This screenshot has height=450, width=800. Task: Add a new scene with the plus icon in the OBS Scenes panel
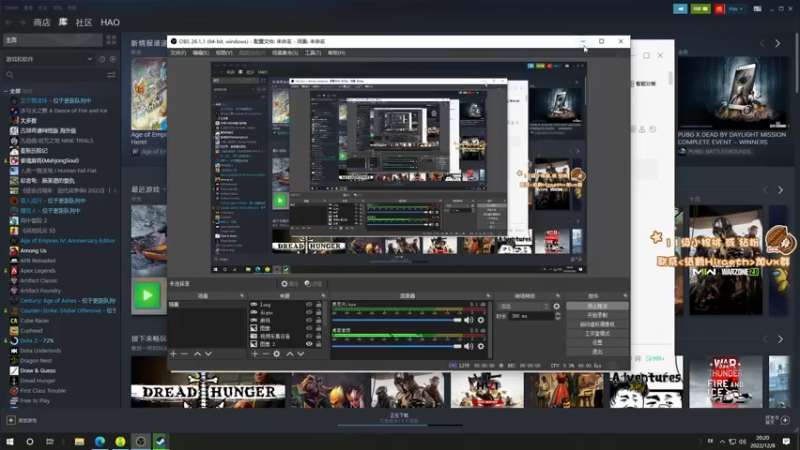click(x=173, y=354)
